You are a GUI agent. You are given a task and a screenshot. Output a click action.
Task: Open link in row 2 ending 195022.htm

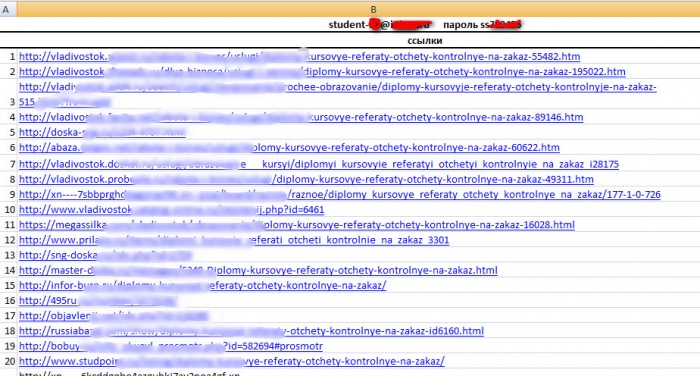[x=322, y=72]
